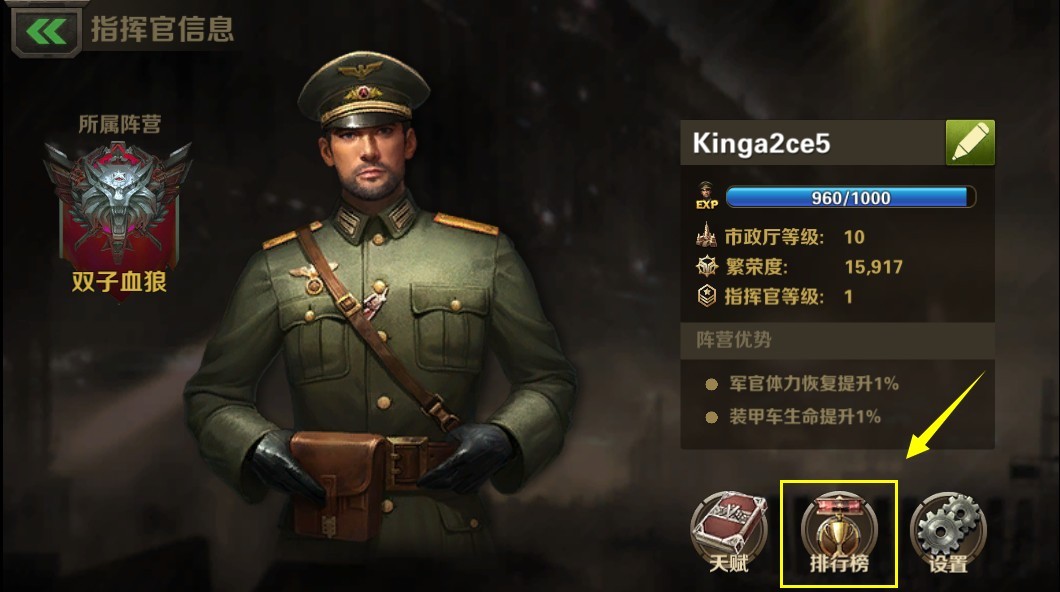Select the 军官体力恢复提升1% bonus entry

802,384
